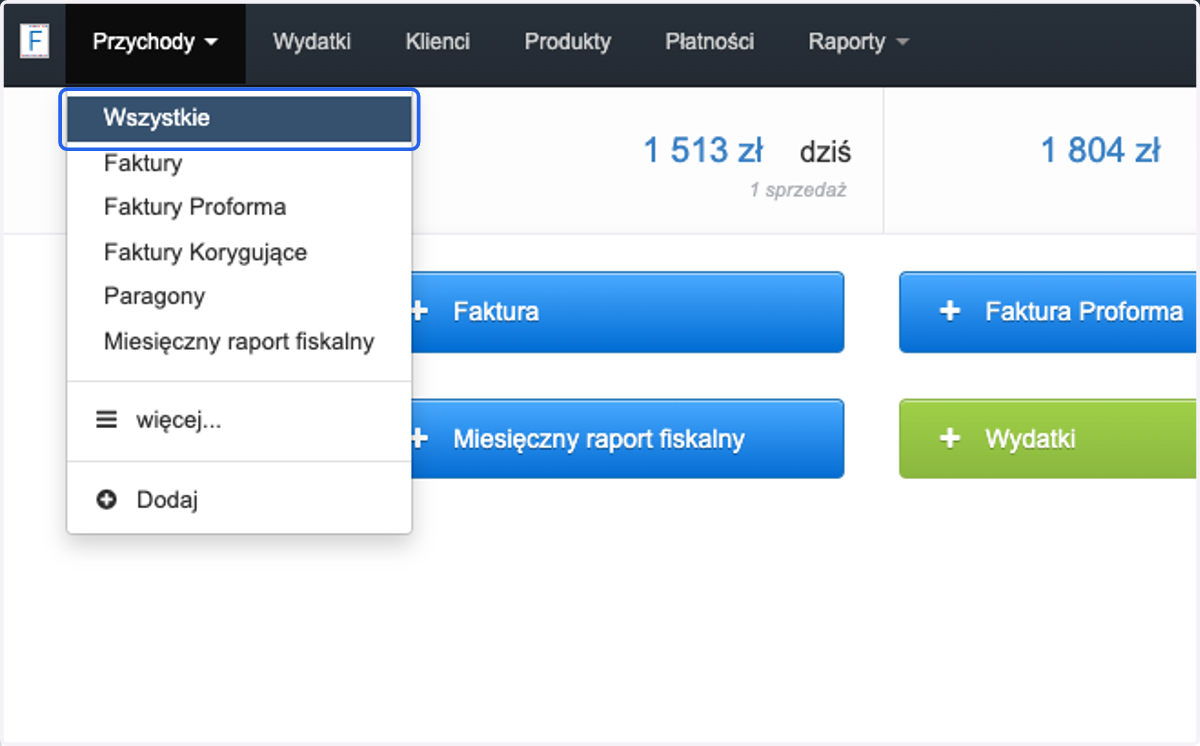Expand the Raporty dropdown in navbar
The image size is (1200, 746).
click(x=859, y=42)
